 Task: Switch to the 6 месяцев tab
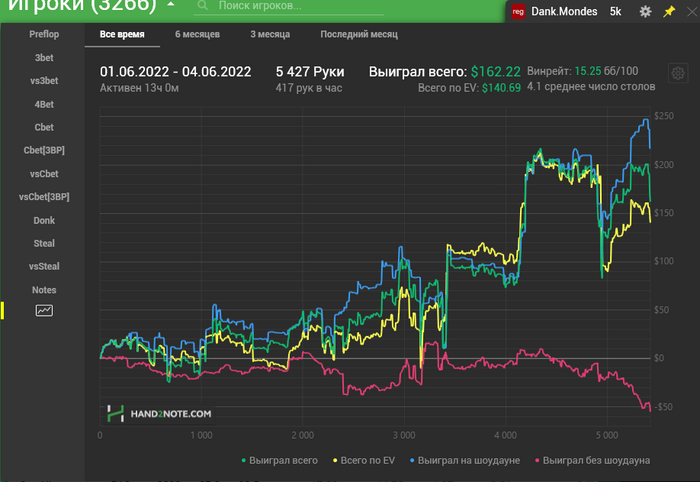(197, 34)
